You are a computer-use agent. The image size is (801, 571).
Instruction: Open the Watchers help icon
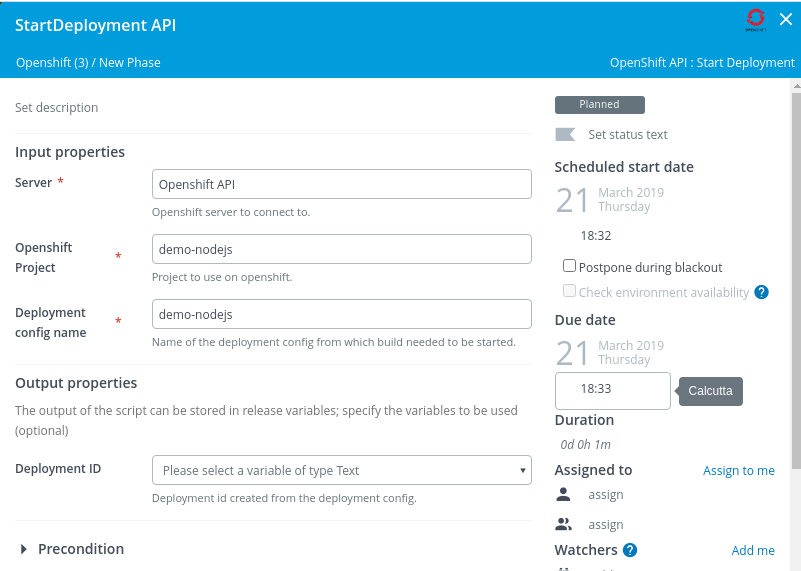click(x=630, y=550)
